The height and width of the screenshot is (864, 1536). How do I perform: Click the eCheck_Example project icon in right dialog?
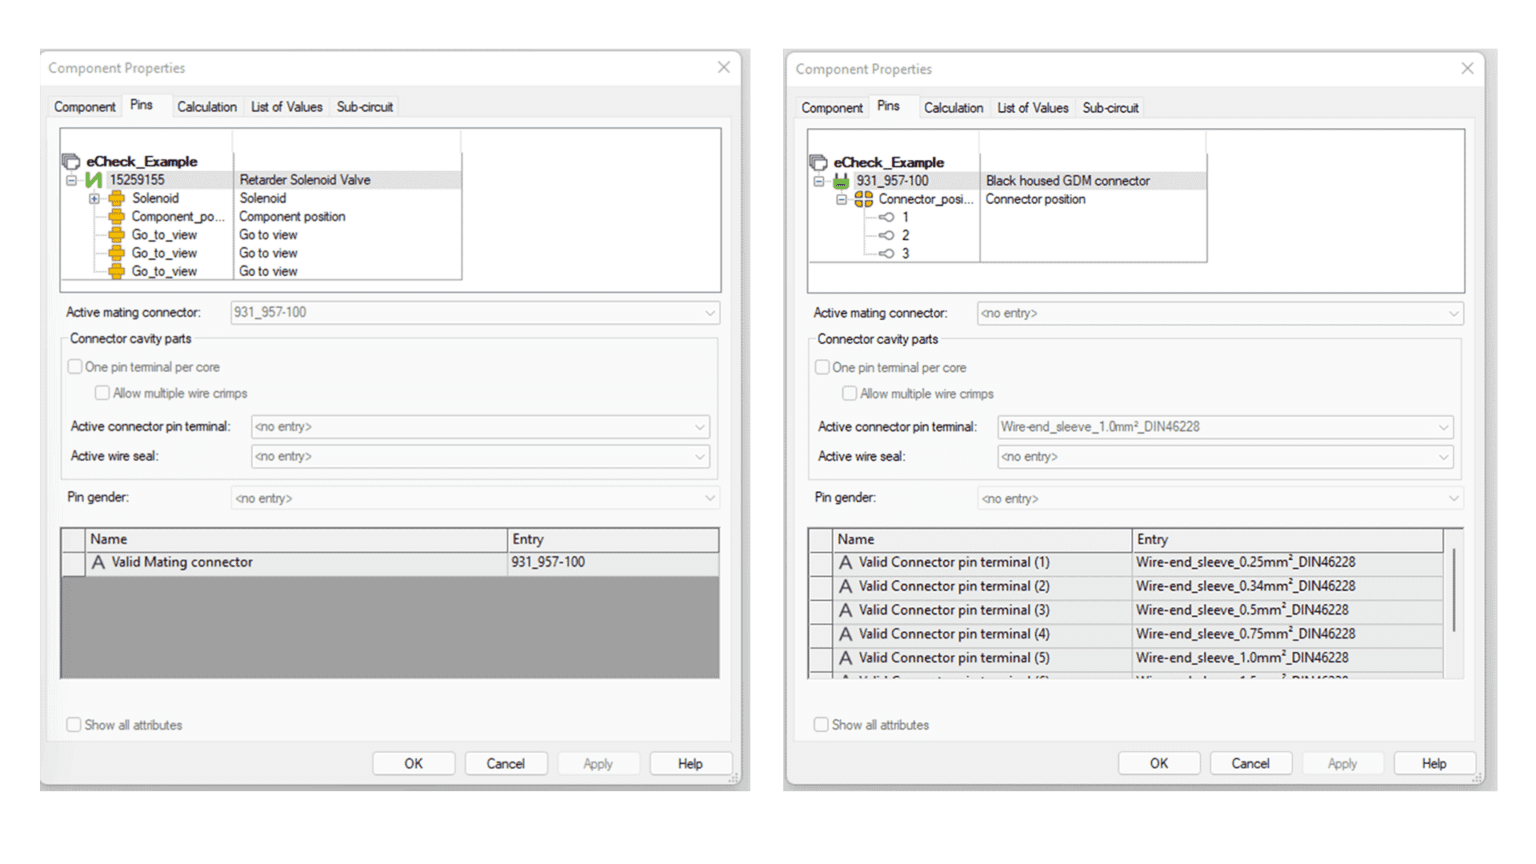[x=818, y=162]
